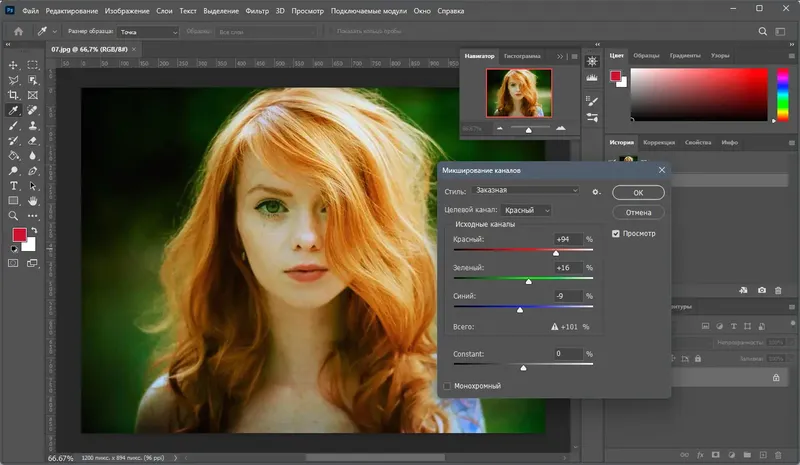Select the Crop tool
Image resolution: width=800 pixels, height=465 pixels.
click(x=14, y=95)
